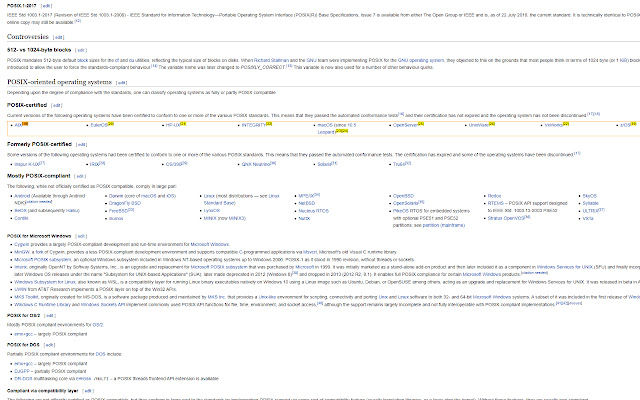Follow the Contiki link
Screen dimensions: 640x400
[x=21, y=219]
